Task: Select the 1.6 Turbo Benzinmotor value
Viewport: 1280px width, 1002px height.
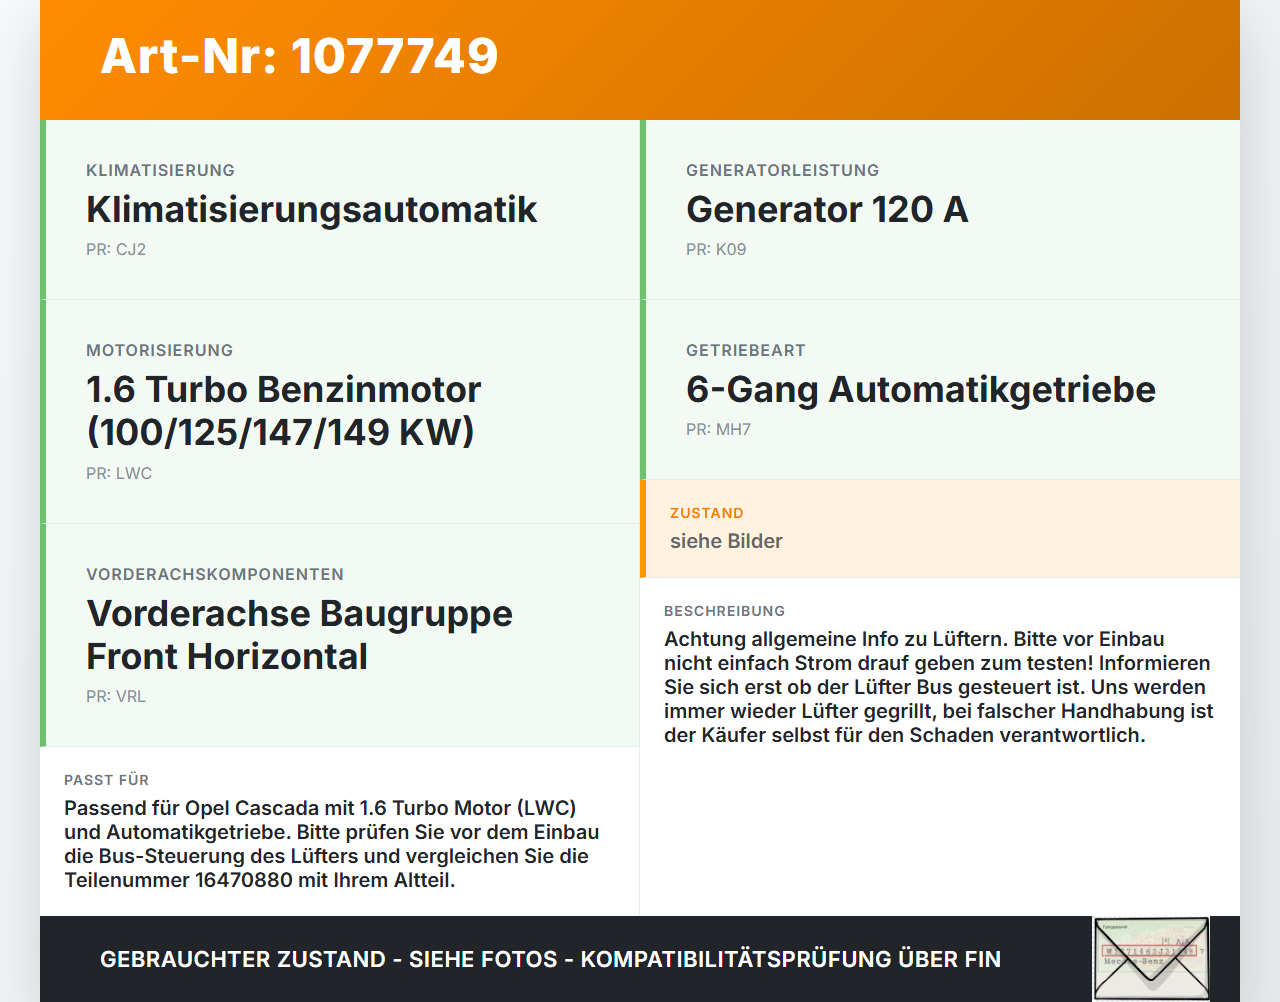Action: [x=284, y=411]
